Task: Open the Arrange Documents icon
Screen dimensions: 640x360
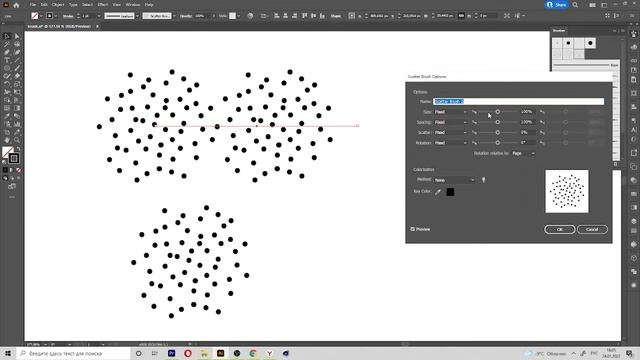Action: click(592, 5)
